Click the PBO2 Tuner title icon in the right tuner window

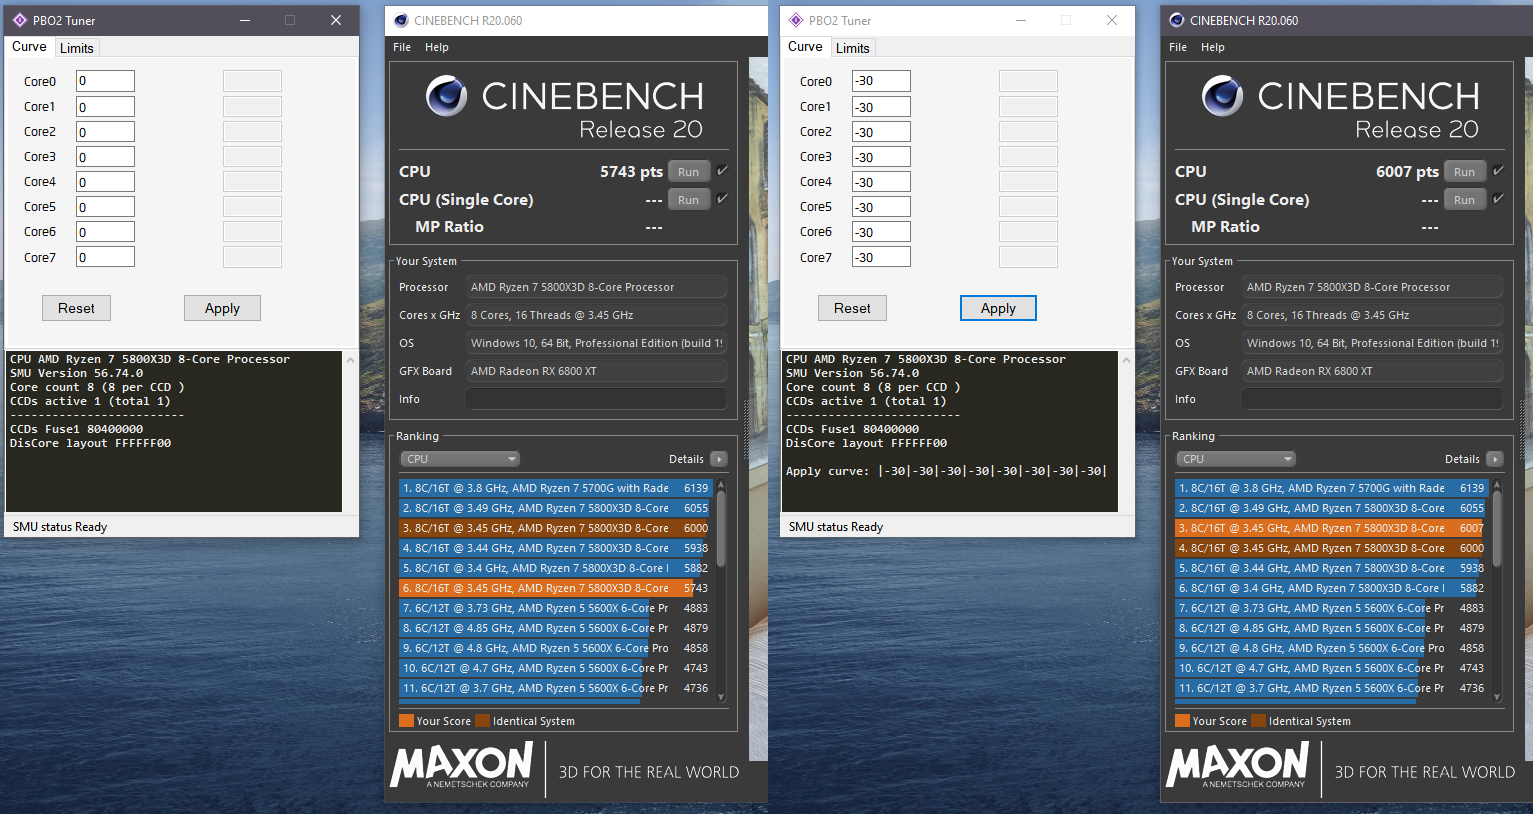click(796, 20)
